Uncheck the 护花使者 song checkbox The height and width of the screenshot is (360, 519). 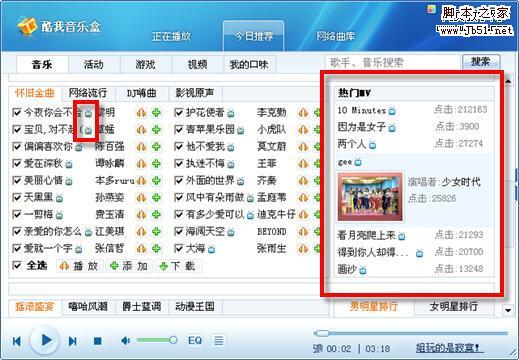click(x=178, y=113)
